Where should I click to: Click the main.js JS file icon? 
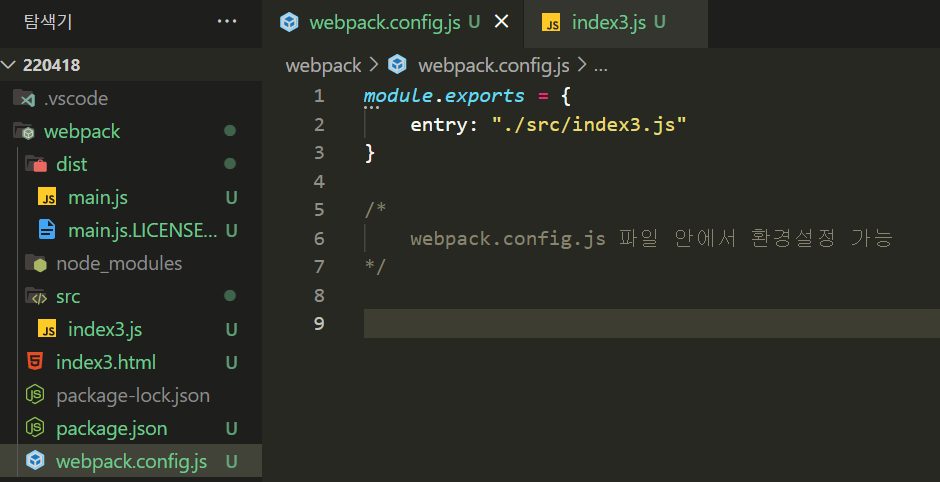[47, 197]
